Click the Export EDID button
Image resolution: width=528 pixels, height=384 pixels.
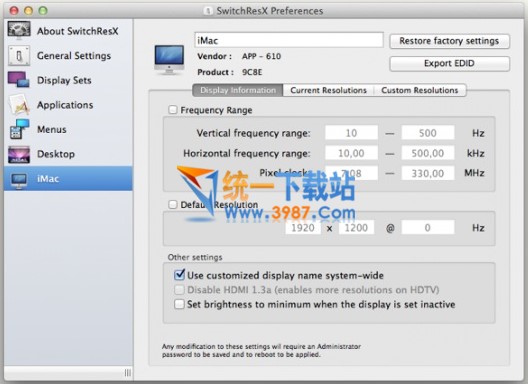449,63
